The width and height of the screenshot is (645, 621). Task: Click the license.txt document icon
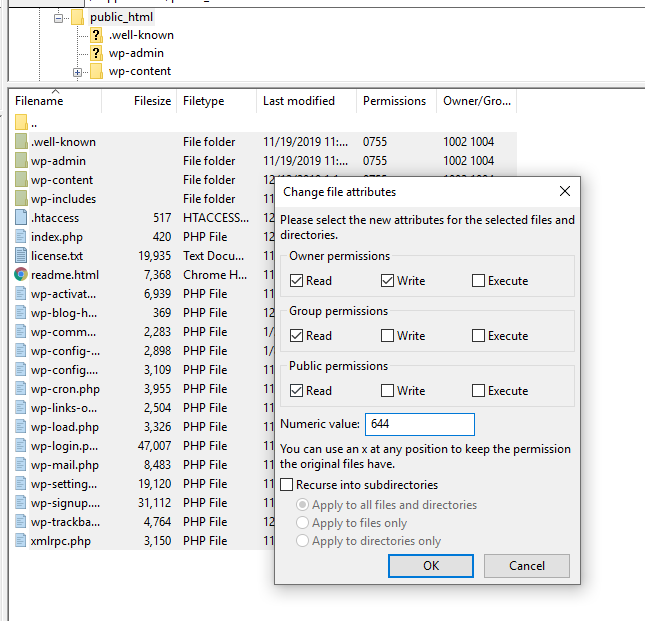click(22, 256)
